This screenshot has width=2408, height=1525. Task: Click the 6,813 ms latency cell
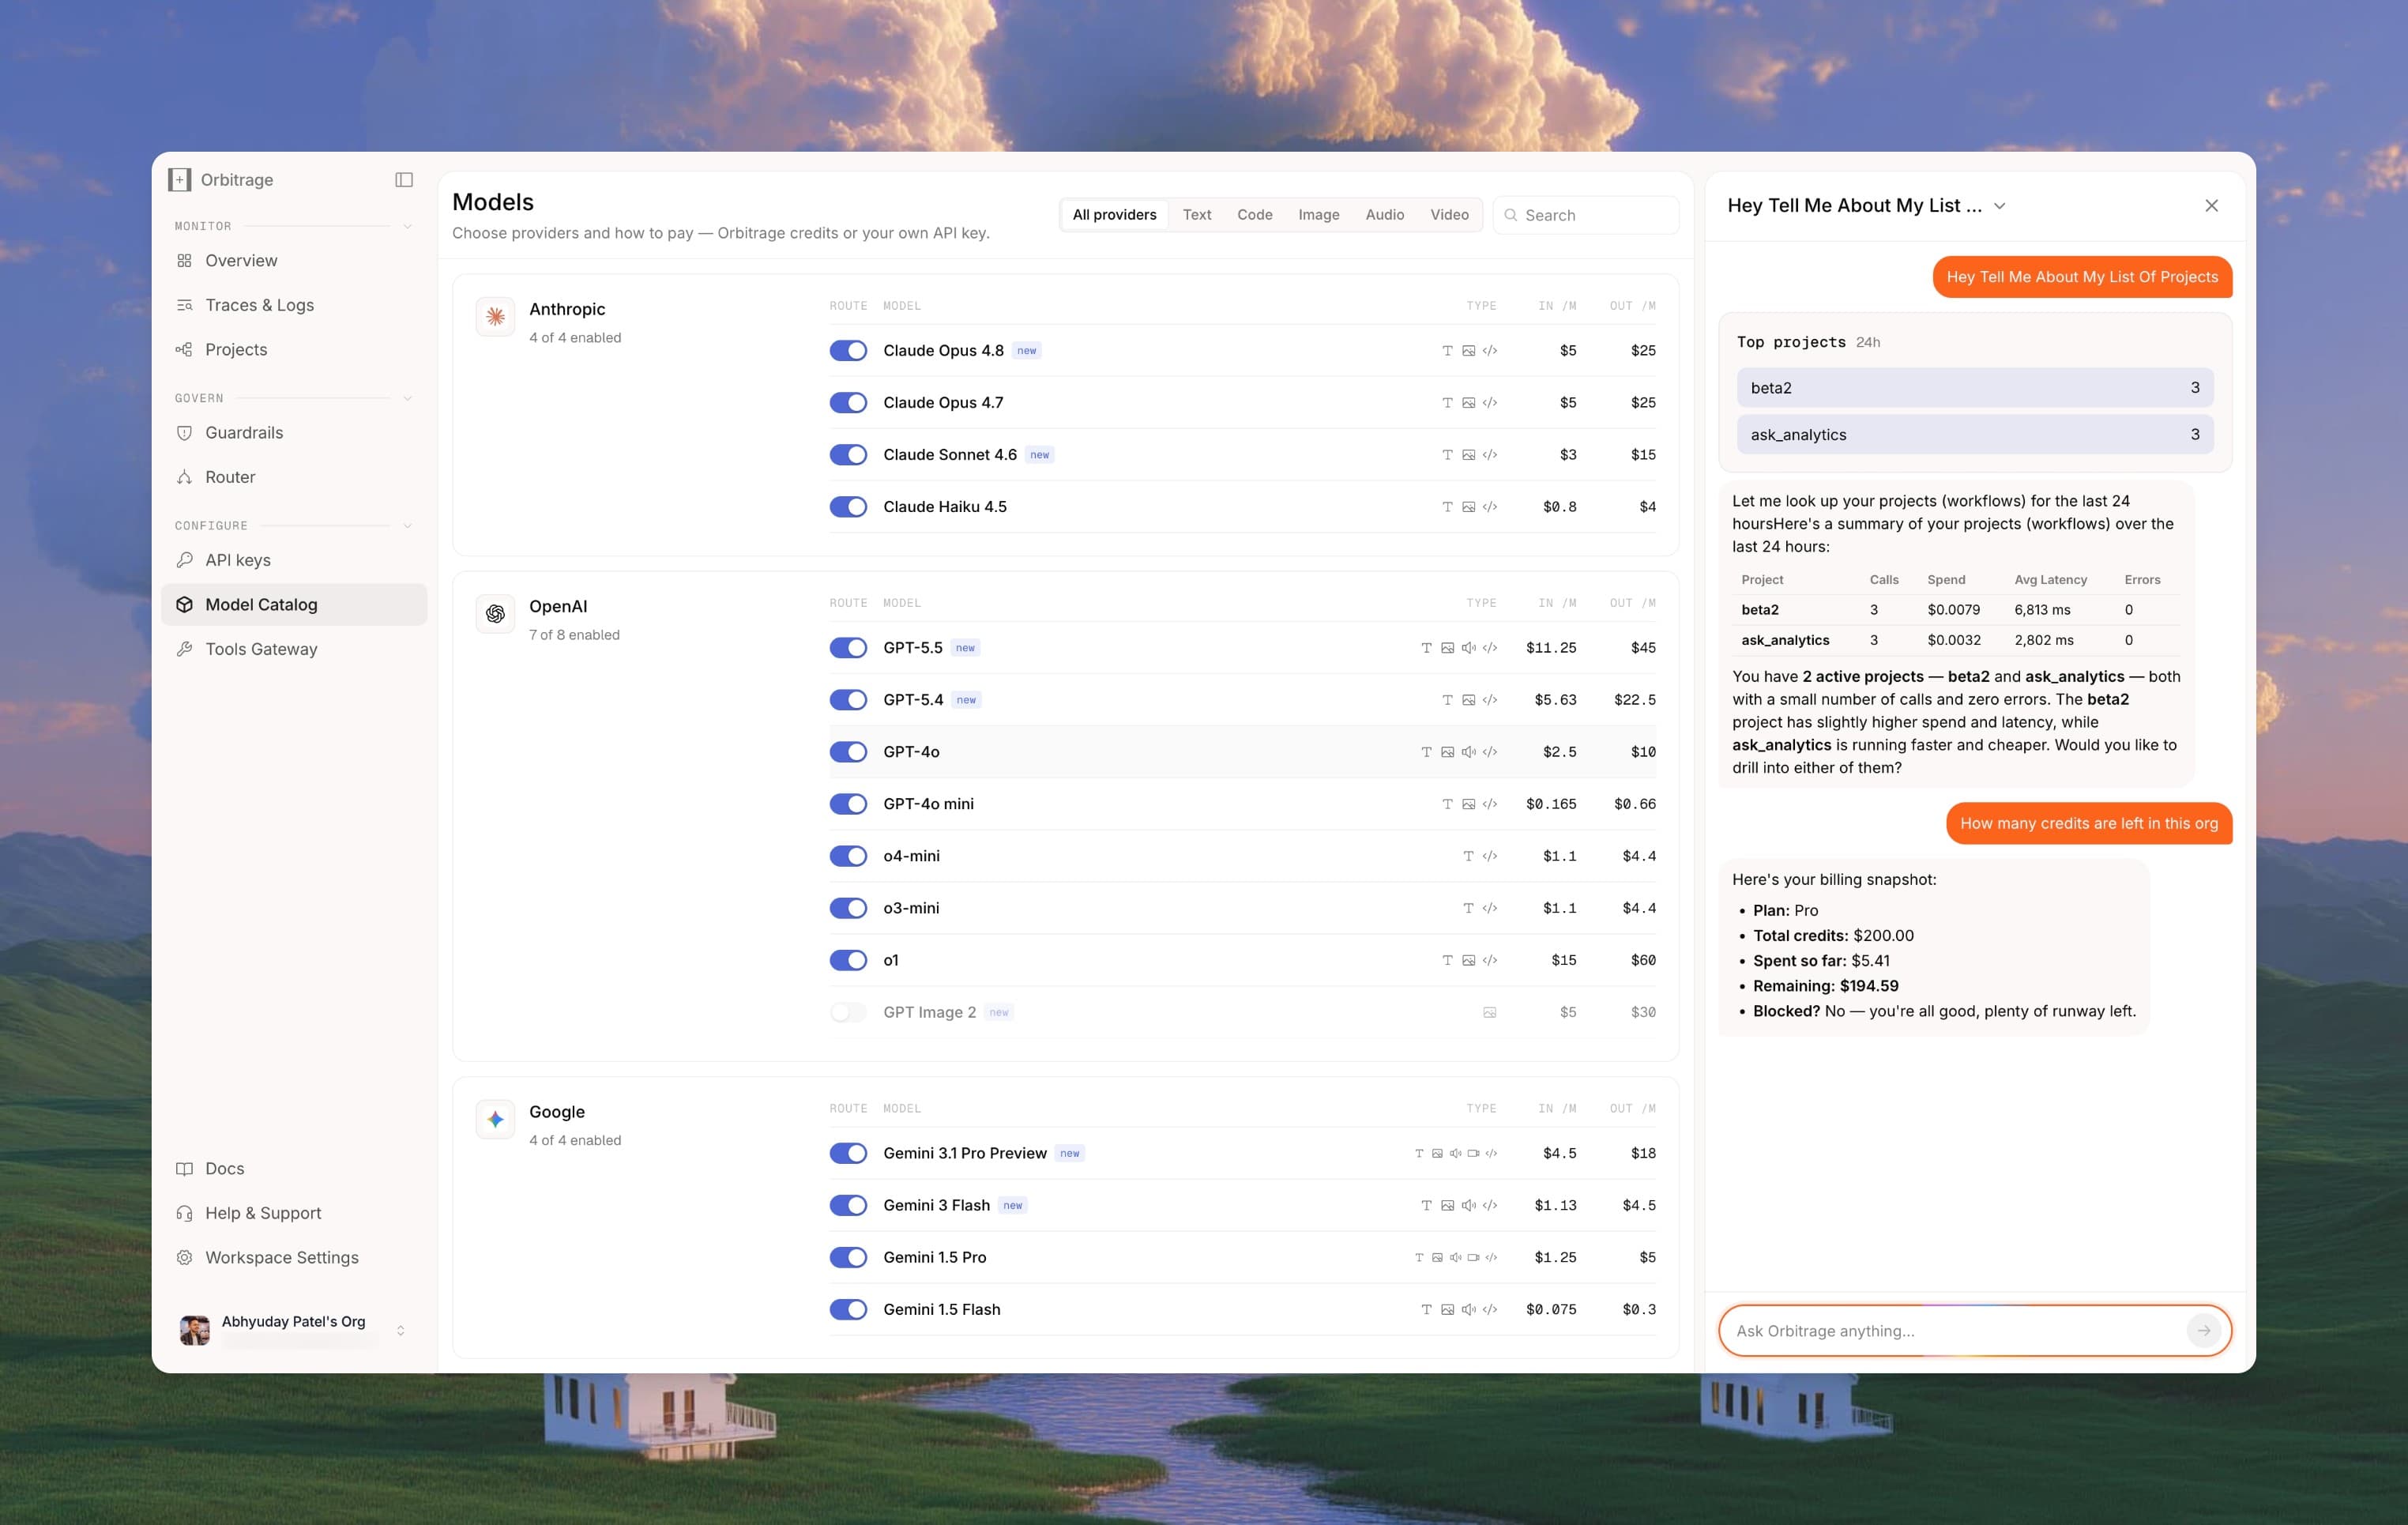tap(2042, 610)
